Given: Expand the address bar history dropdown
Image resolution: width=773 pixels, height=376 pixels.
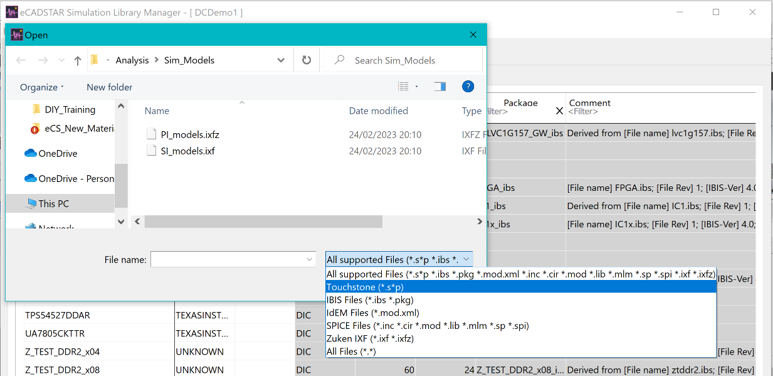Looking at the screenshot, I should [281, 61].
